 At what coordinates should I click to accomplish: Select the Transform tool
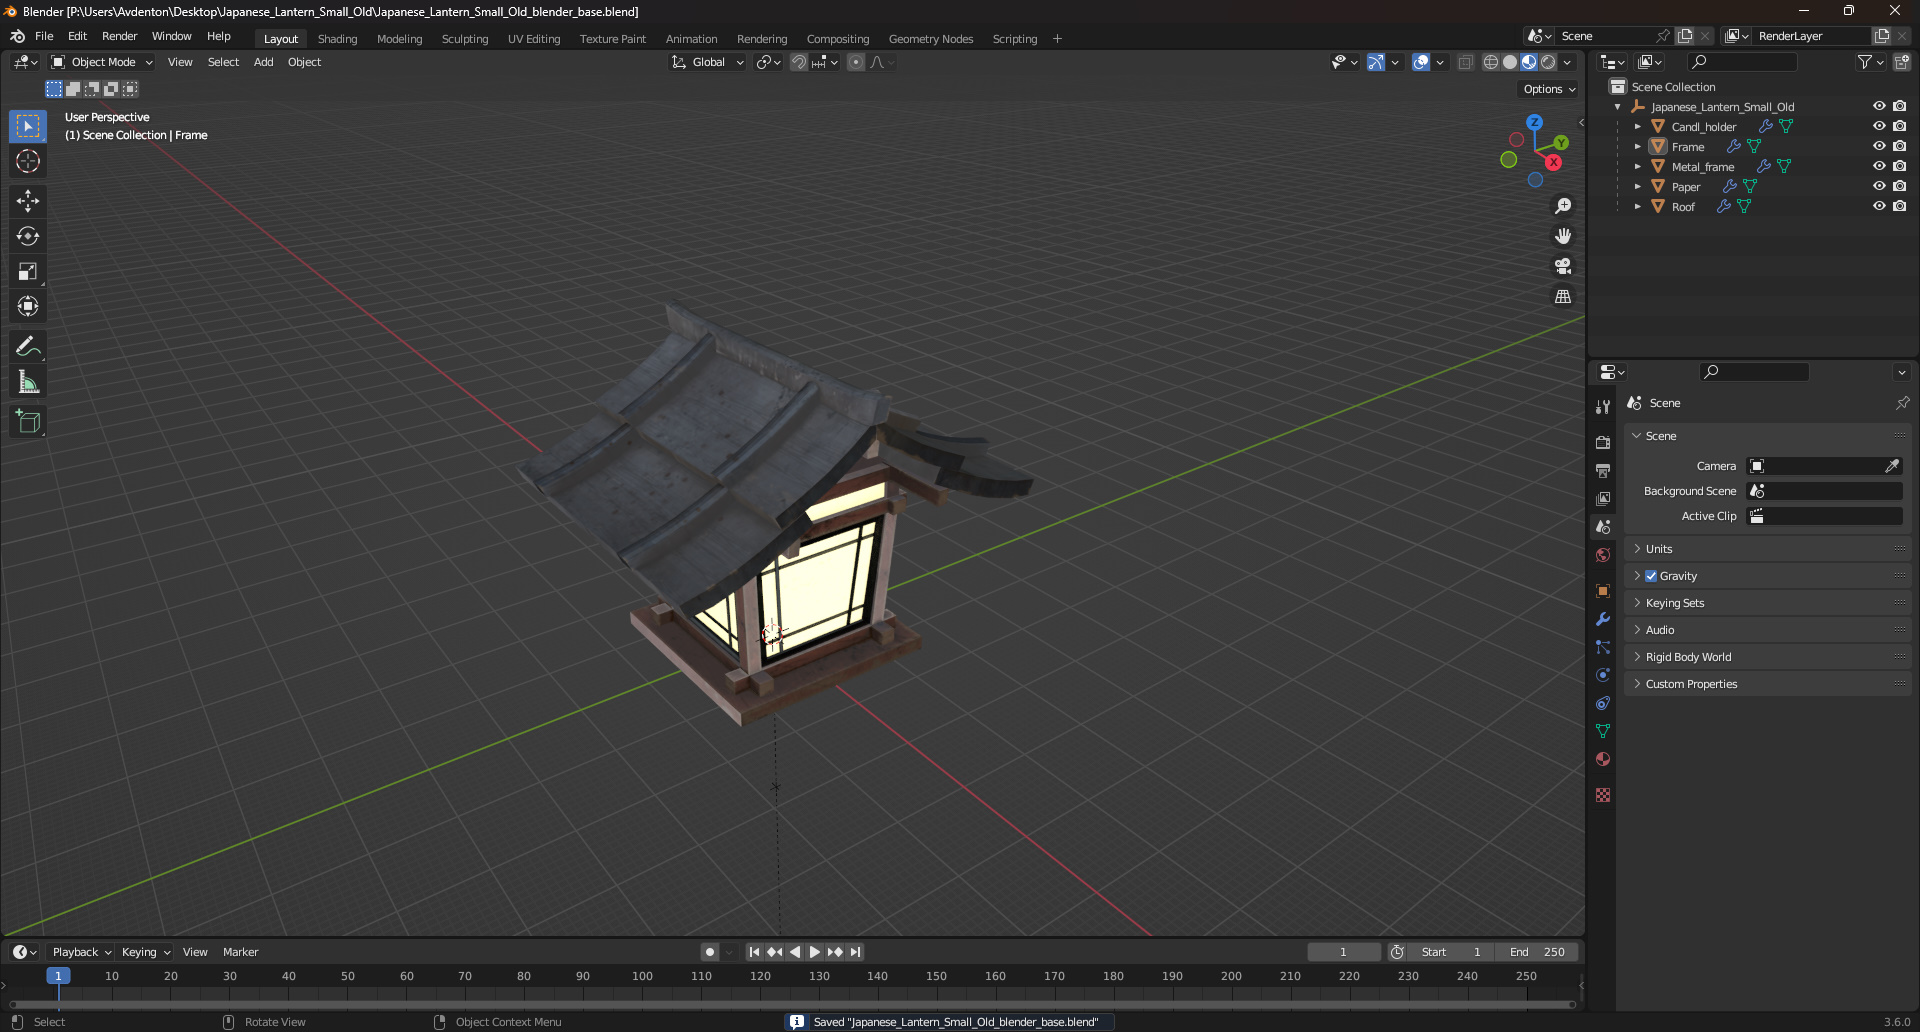coord(28,306)
